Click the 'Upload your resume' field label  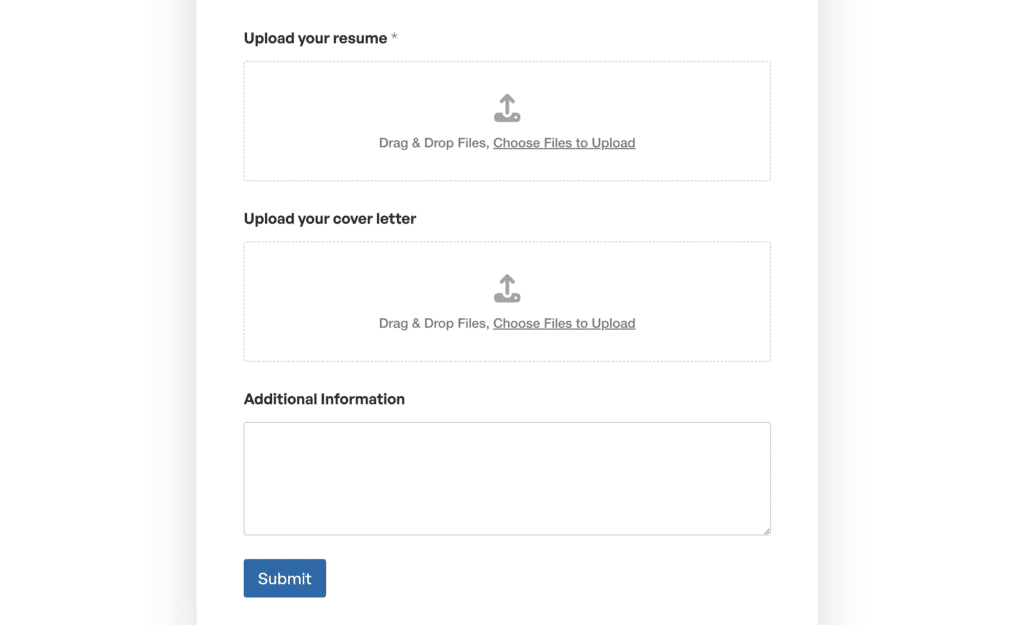point(315,38)
